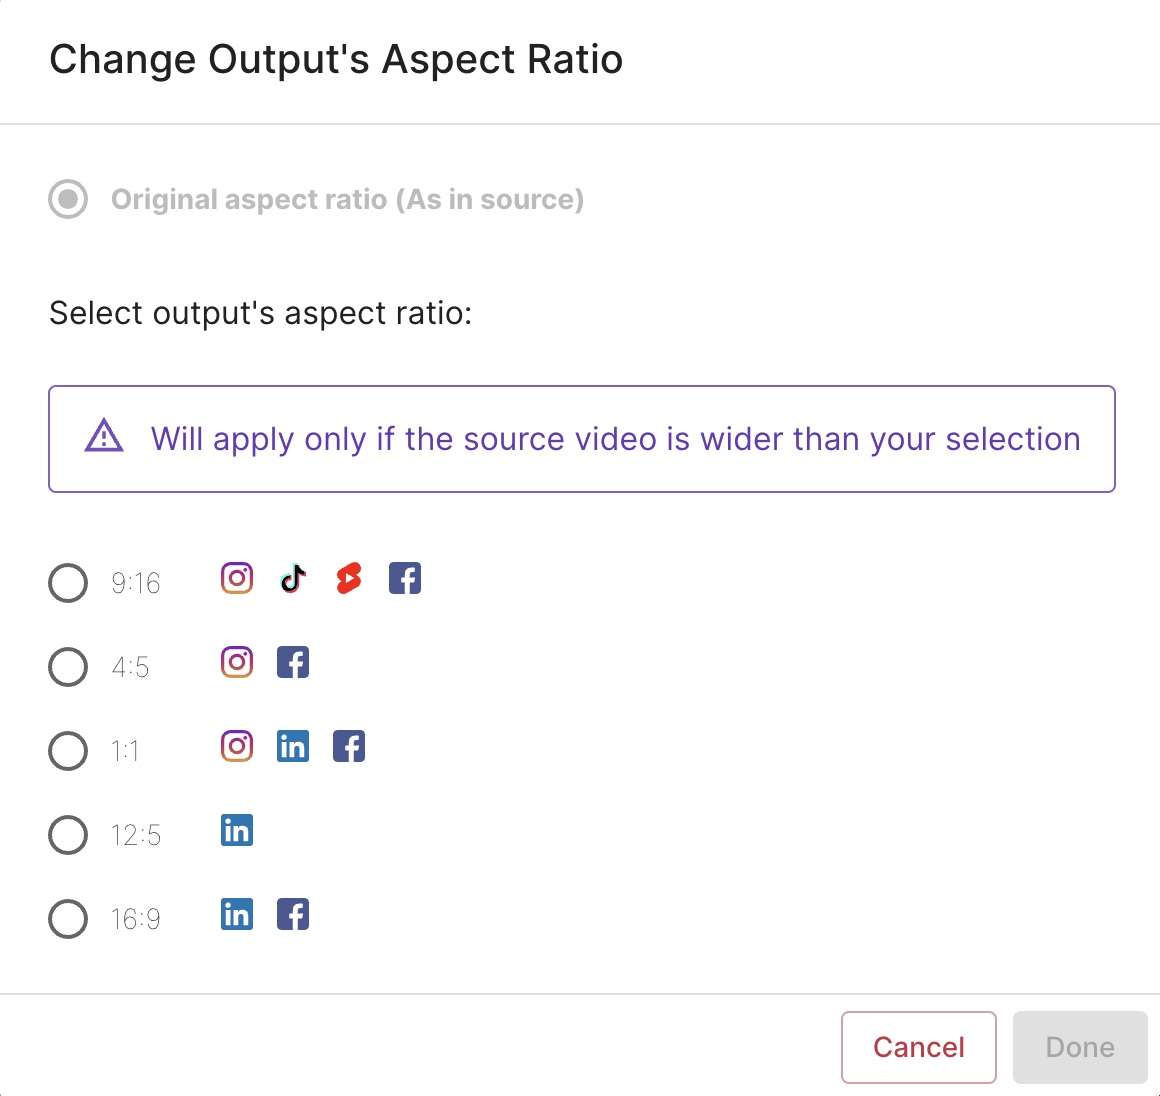The width and height of the screenshot is (1160, 1096).
Task: Select Original aspect ratio radio button
Action: pos(68,199)
